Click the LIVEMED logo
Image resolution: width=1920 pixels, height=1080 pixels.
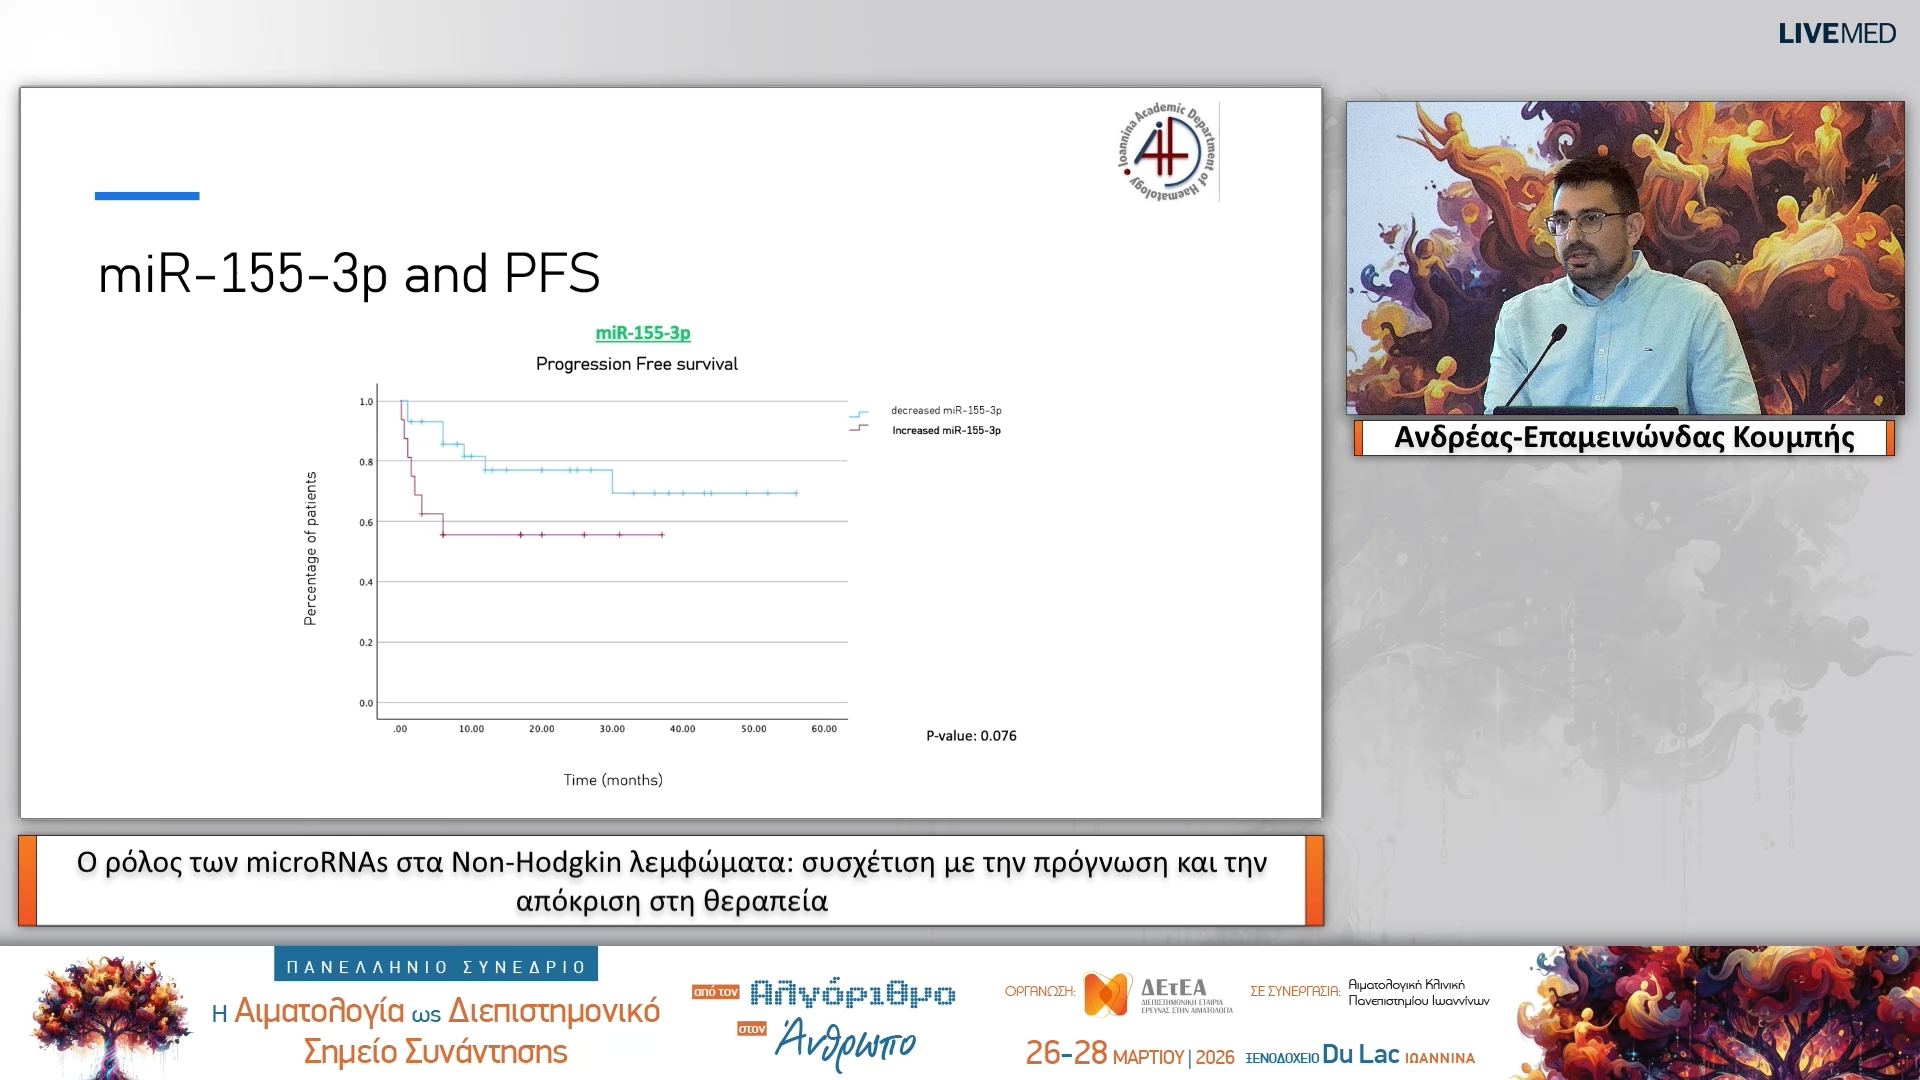click(1836, 34)
